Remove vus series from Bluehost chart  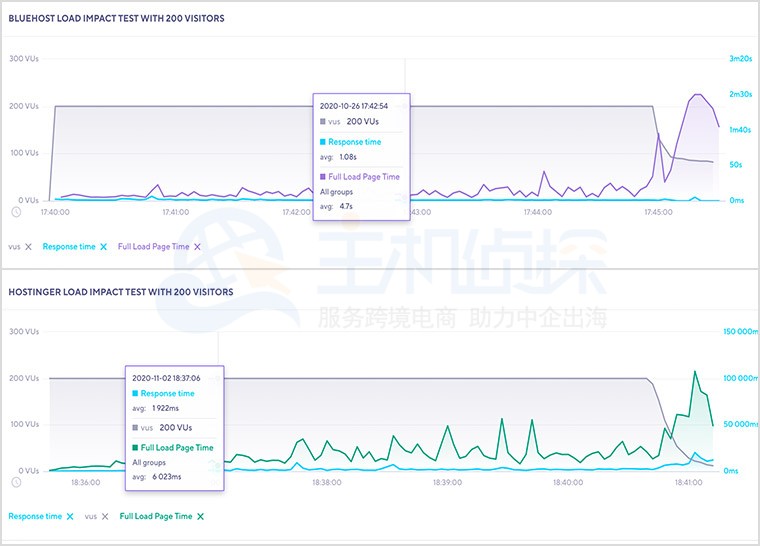click(28, 246)
